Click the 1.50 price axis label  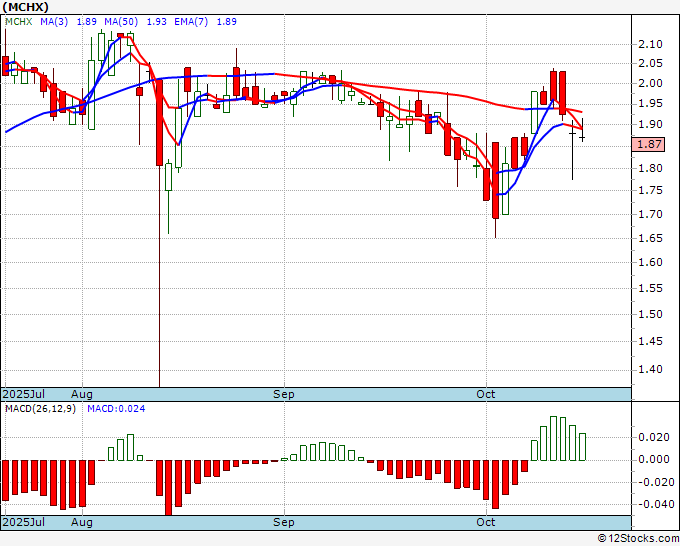tap(651, 314)
